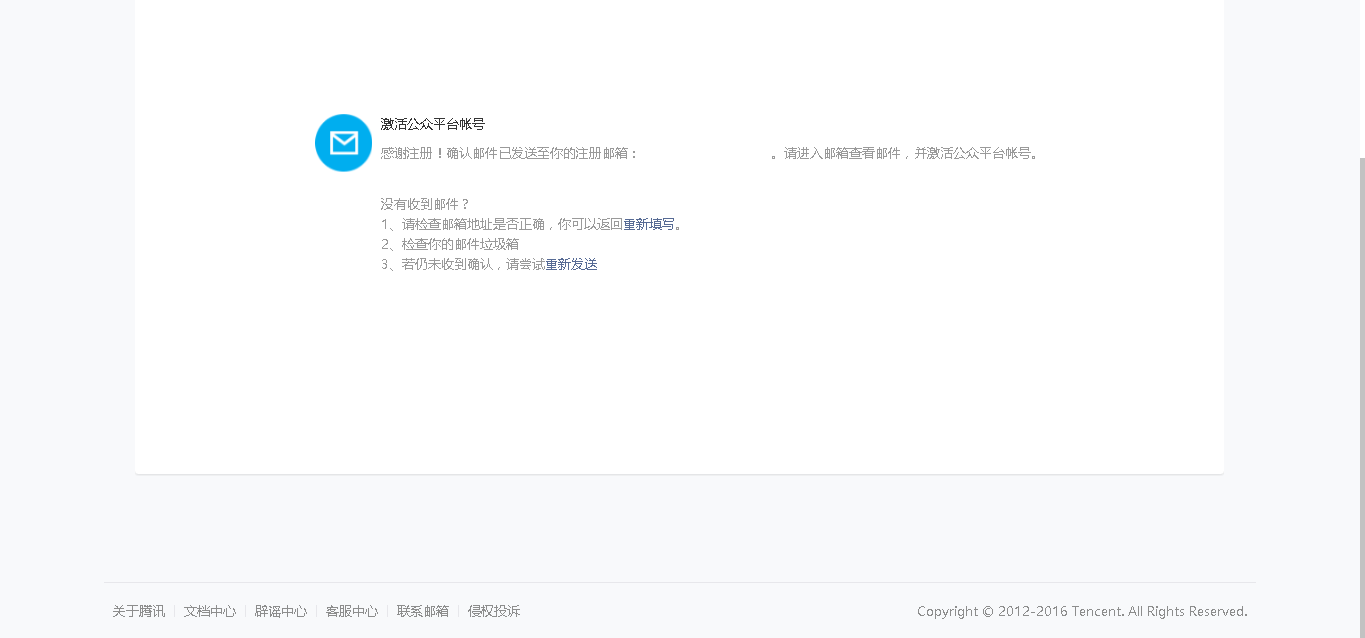Image resolution: width=1365 pixels, height=638 pixels.
Task: Open the 侵权投诉 complaint link
Action: 494,611
